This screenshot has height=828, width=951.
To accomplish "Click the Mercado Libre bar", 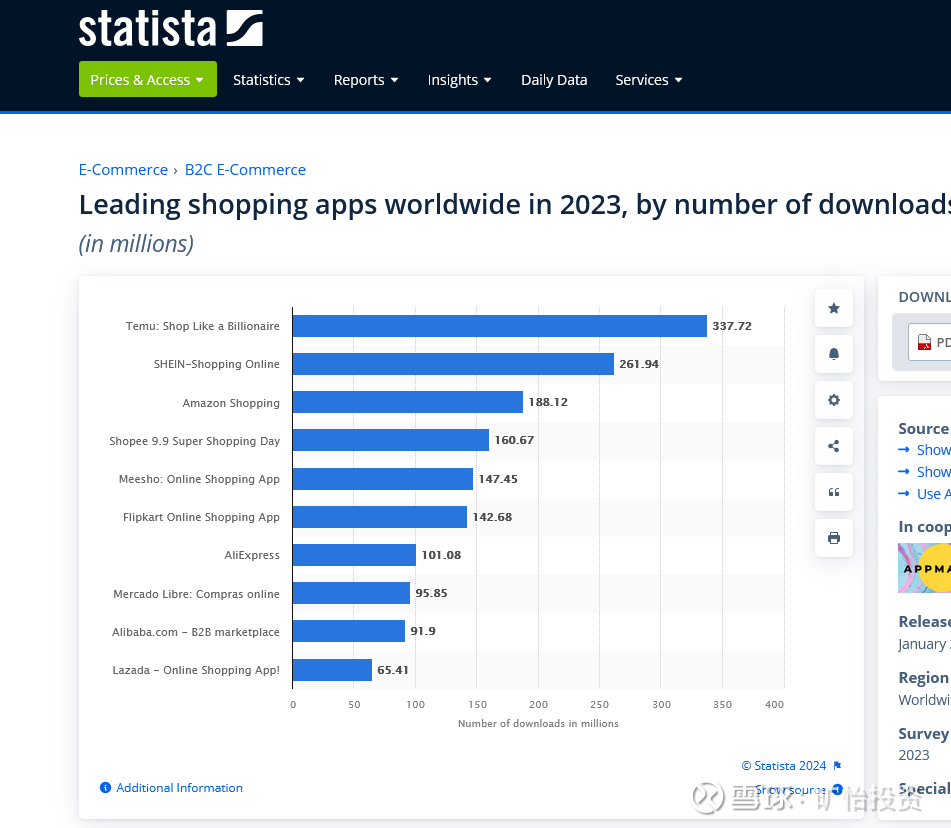I will point(351,593).
